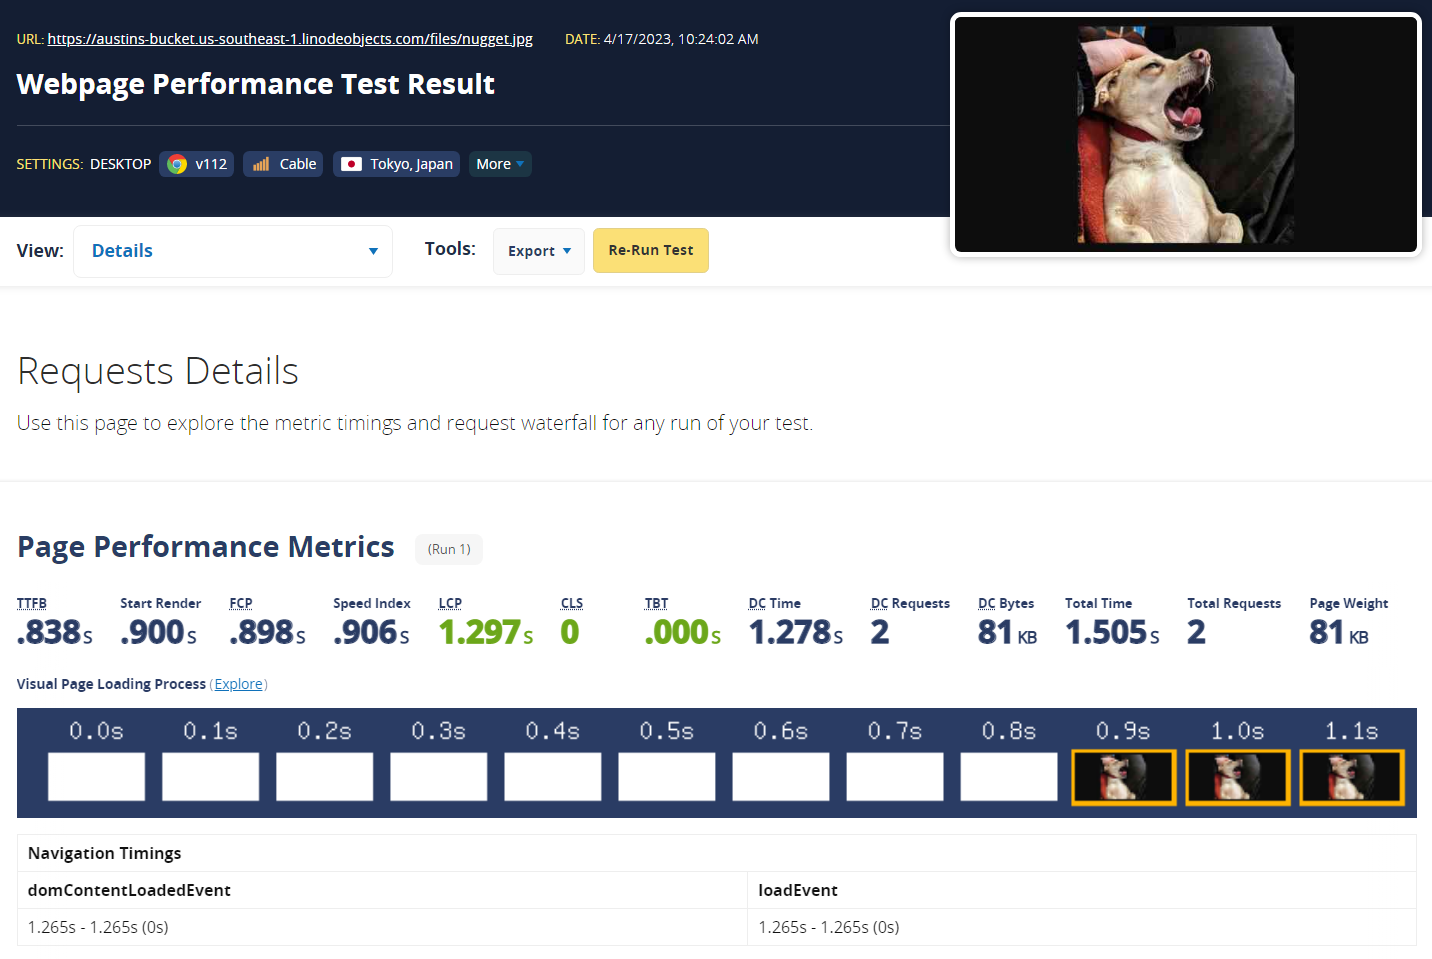Select the 1.0s filmstrip frame thumbnail
1432x959 pixels.
tap(1237, 777)
